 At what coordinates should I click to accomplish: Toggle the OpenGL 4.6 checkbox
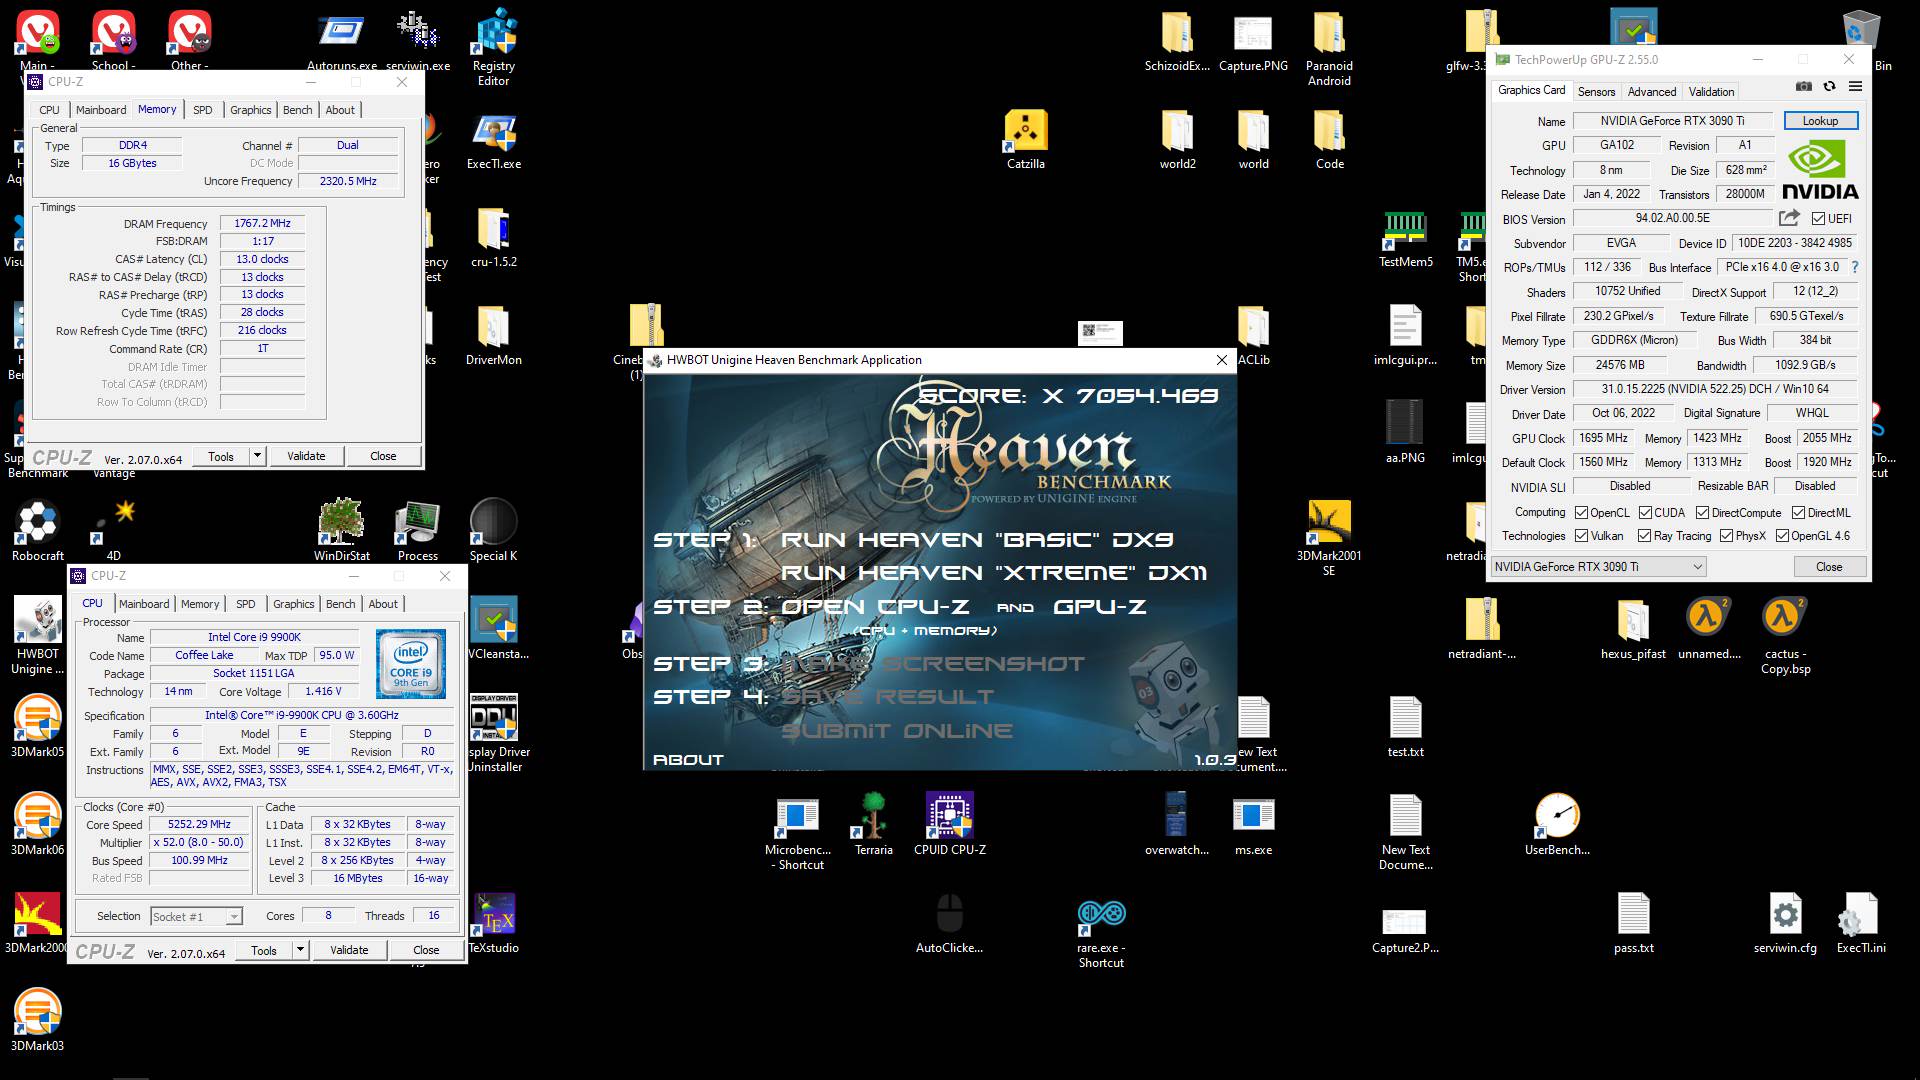click(1782, 536)
